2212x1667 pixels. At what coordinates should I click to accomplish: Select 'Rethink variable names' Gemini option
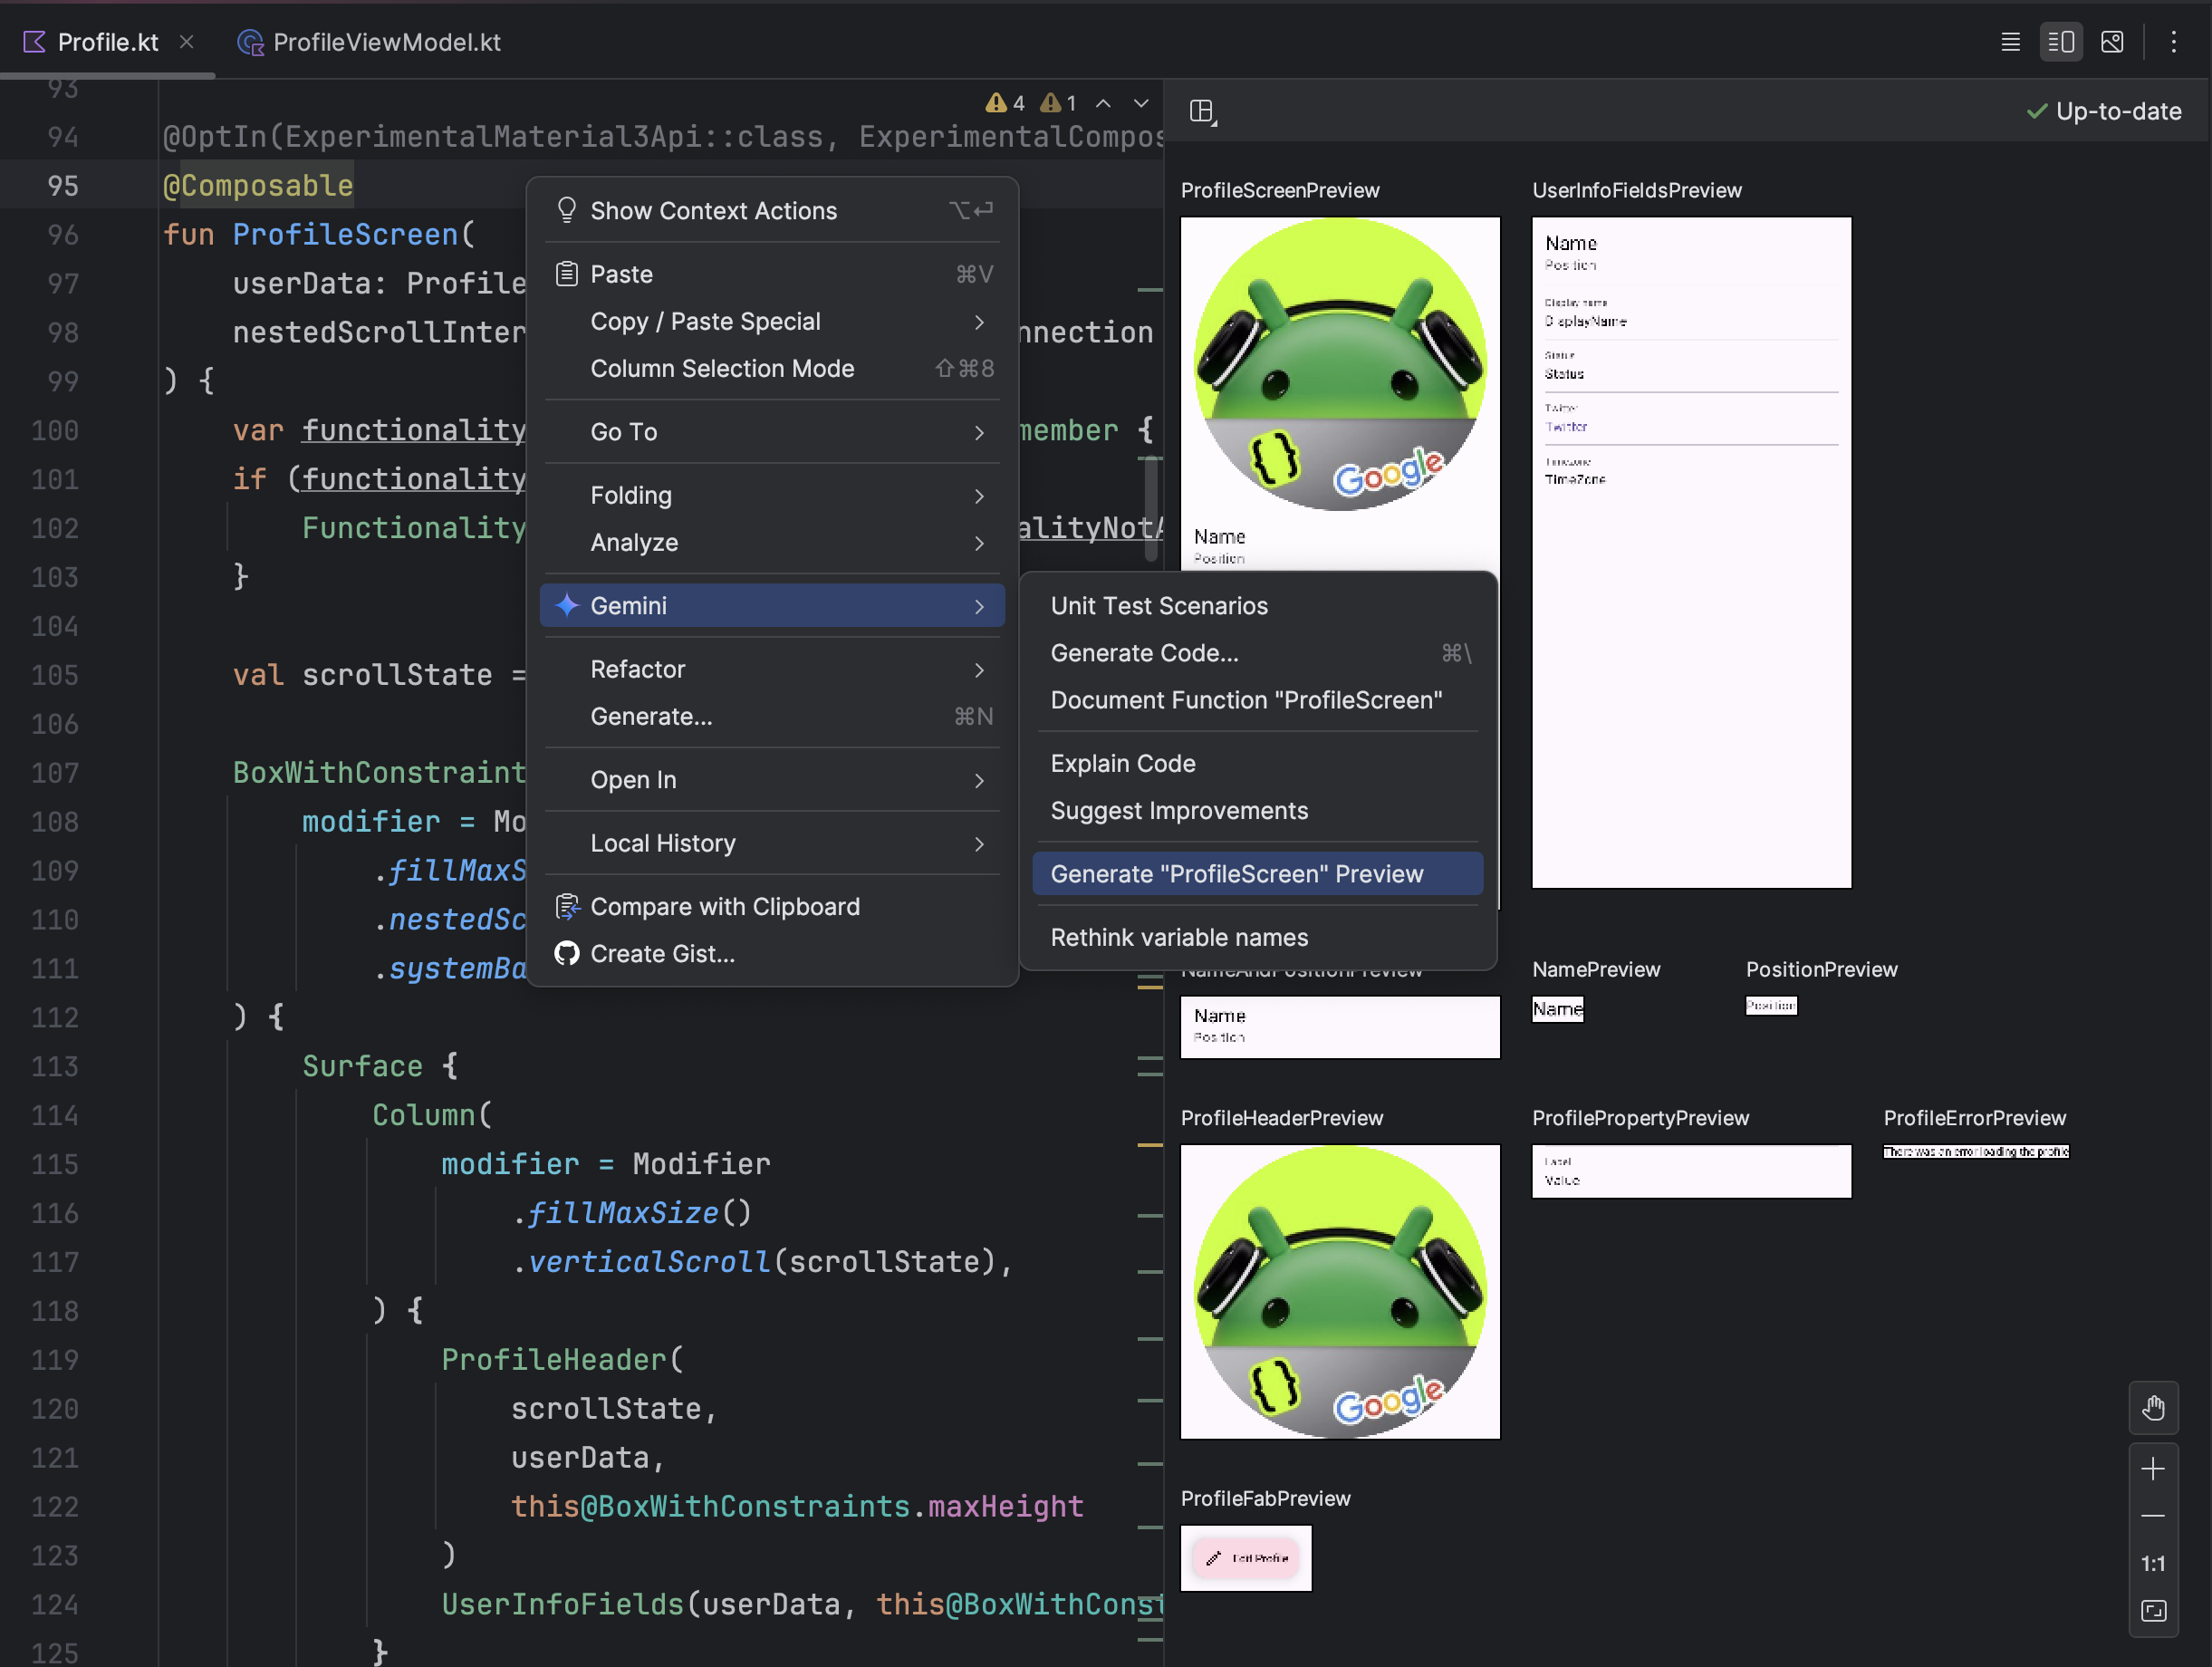tap(1179, 937)
